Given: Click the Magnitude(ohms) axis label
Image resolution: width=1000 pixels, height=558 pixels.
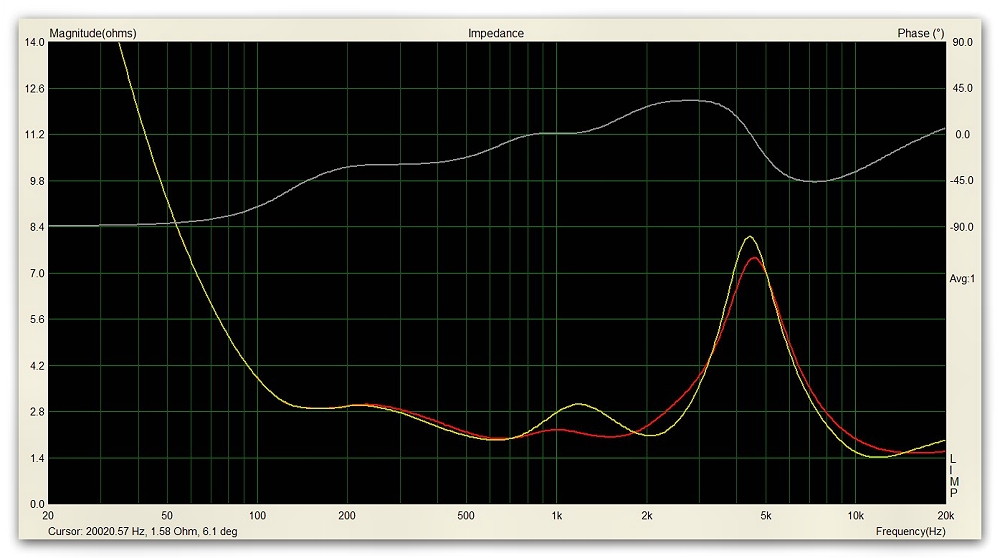Looking at the screenshot, I should [x=93, y=33].
